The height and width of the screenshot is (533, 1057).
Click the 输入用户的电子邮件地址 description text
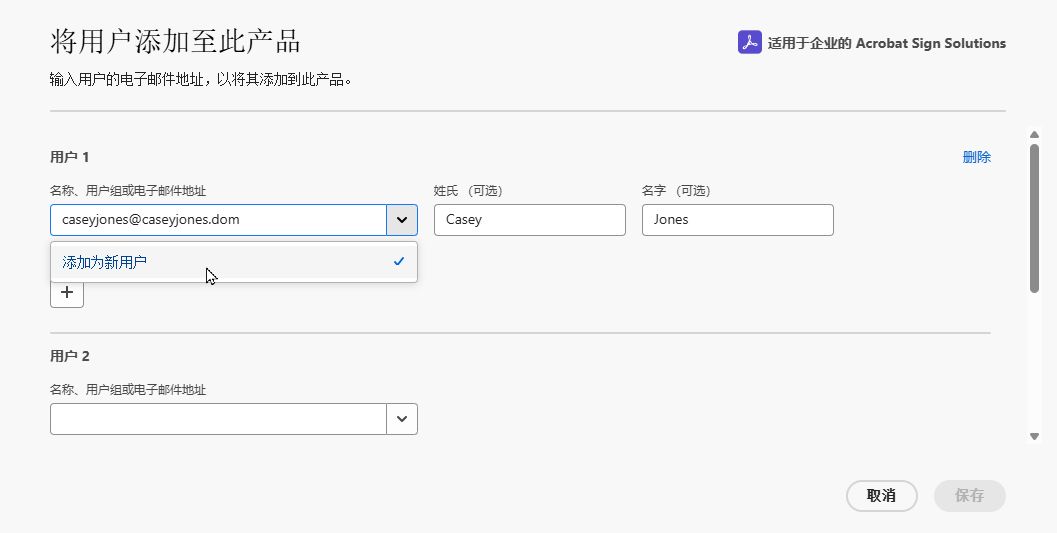coord(201,80)
